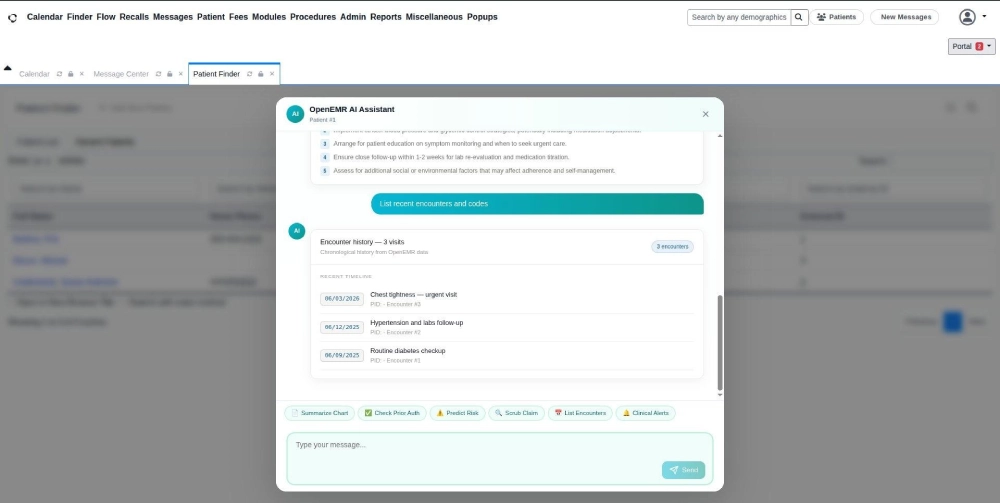Image resolution: width=1000 pixels, height=503 pixels.
Task: Click the New Messages button
Action: click(x=905, y=17)
